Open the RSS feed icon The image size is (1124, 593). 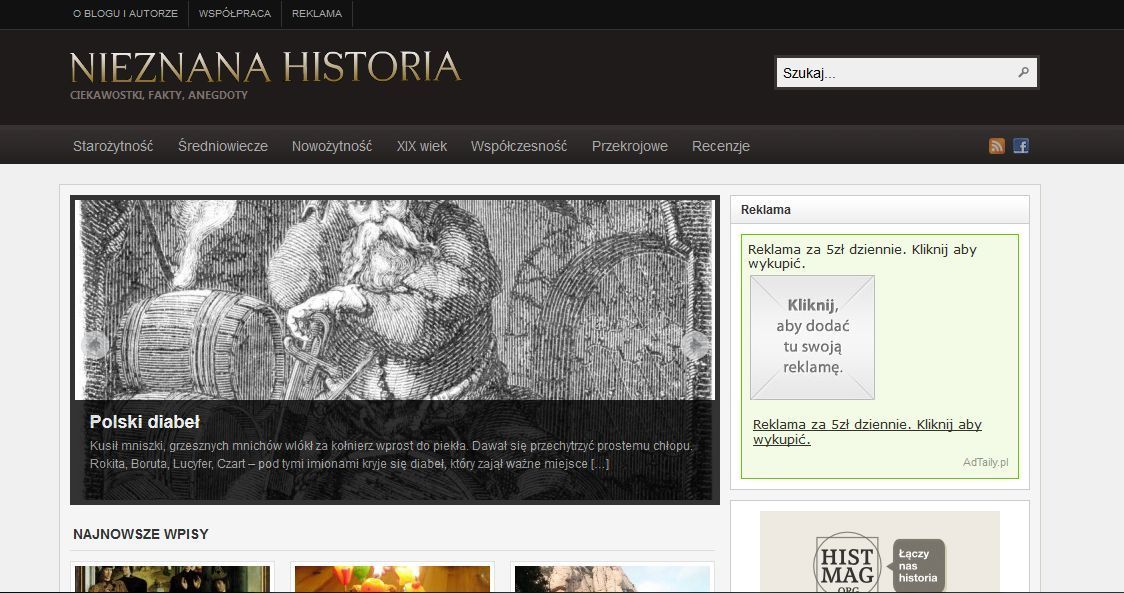pyautogui.click(x=996, y=146)
